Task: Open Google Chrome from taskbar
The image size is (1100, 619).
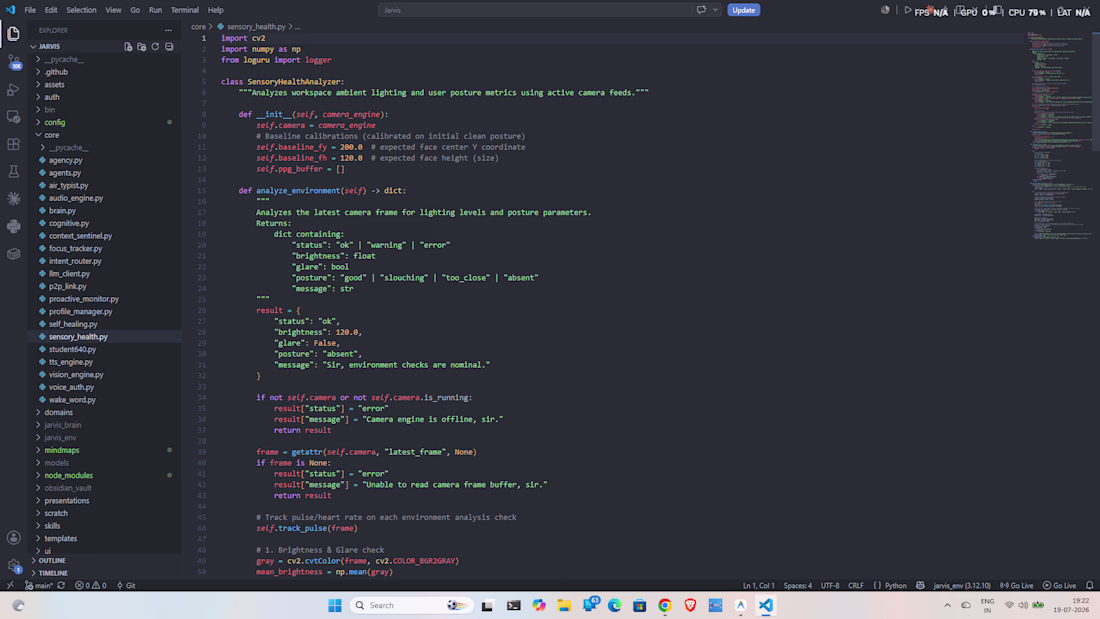Action: (664, 605)
